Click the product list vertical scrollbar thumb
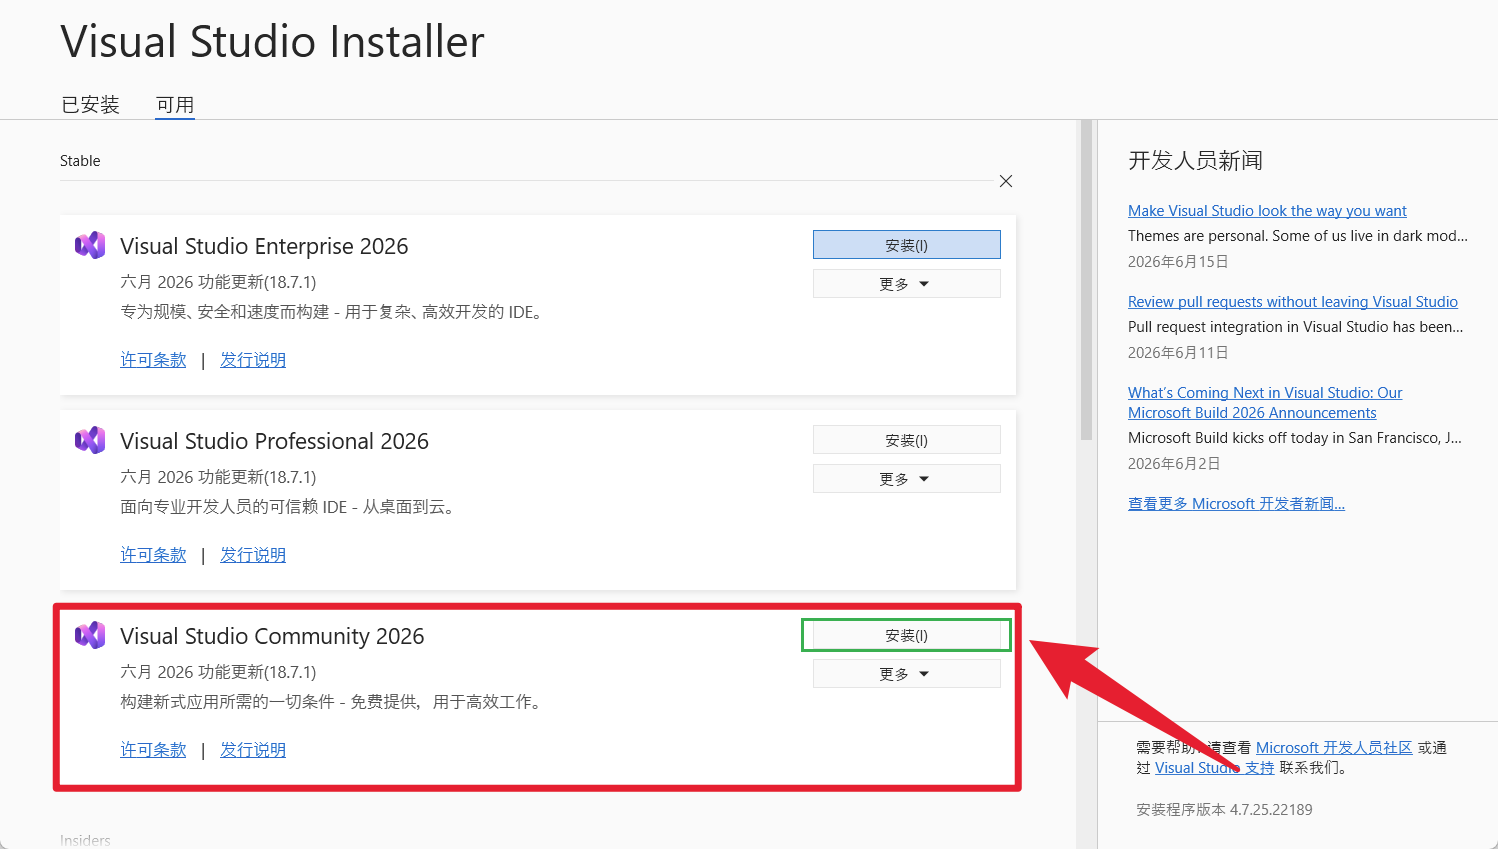The height and width of the screenshot is (849, 1498). 1086,280
